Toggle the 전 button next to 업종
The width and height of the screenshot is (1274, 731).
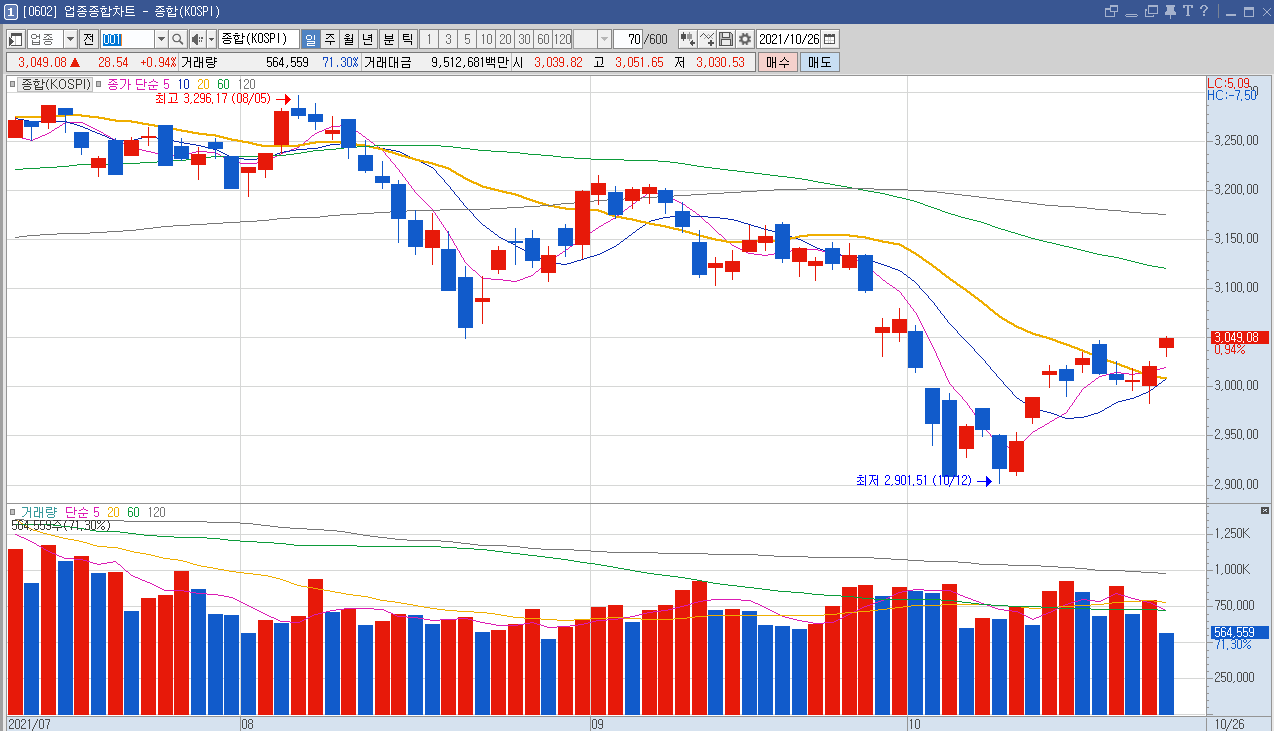click(88, 39)
